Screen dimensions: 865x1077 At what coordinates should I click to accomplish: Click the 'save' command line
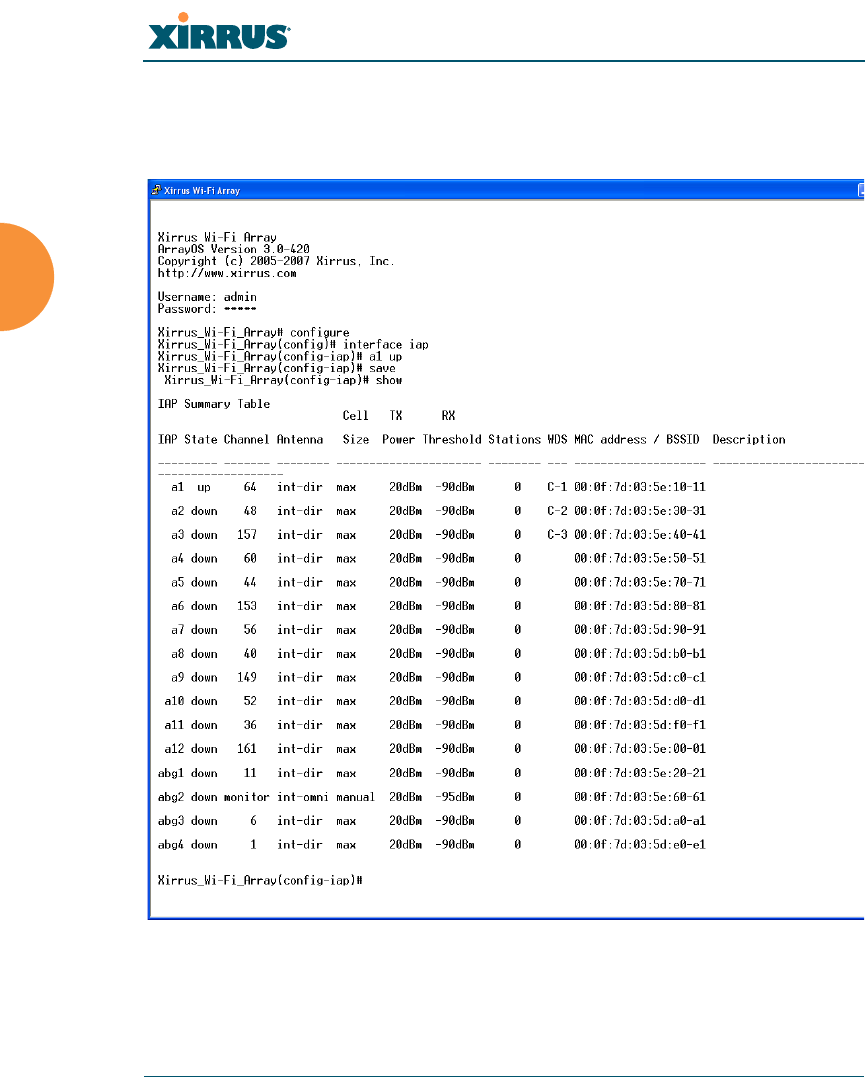click(x=277, y=368)
